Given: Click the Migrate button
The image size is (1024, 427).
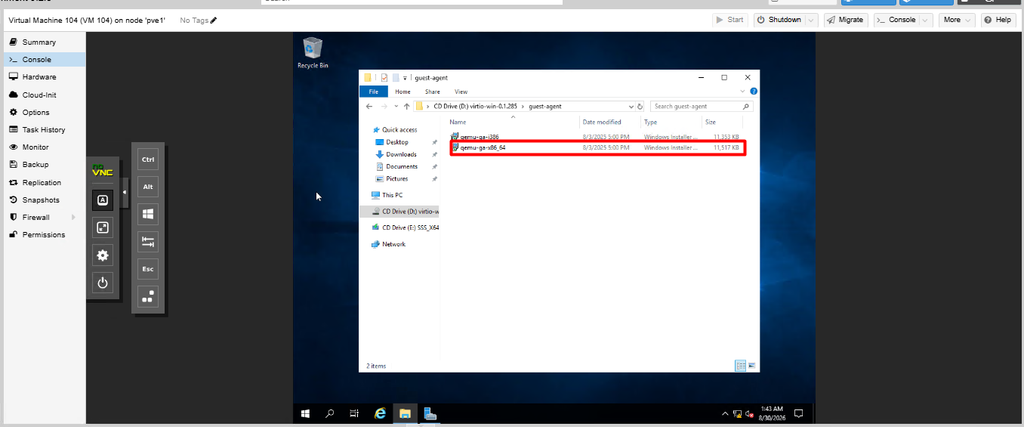Looking at the screenshot, I should point(846,20).
